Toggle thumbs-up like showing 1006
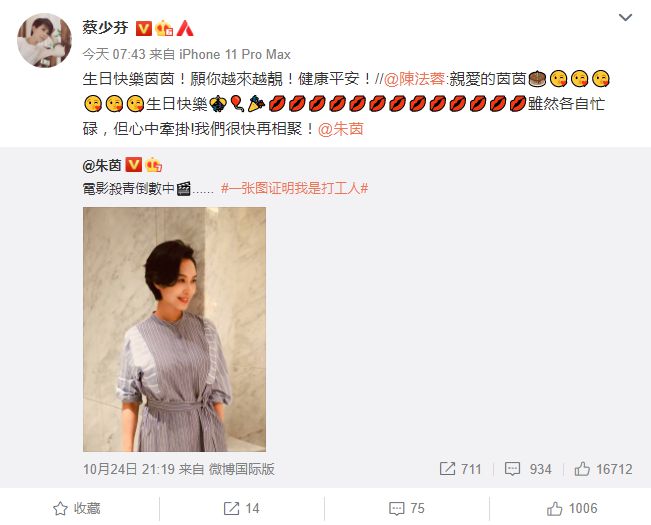Screen dimensions: 651x525 (572, 508)
